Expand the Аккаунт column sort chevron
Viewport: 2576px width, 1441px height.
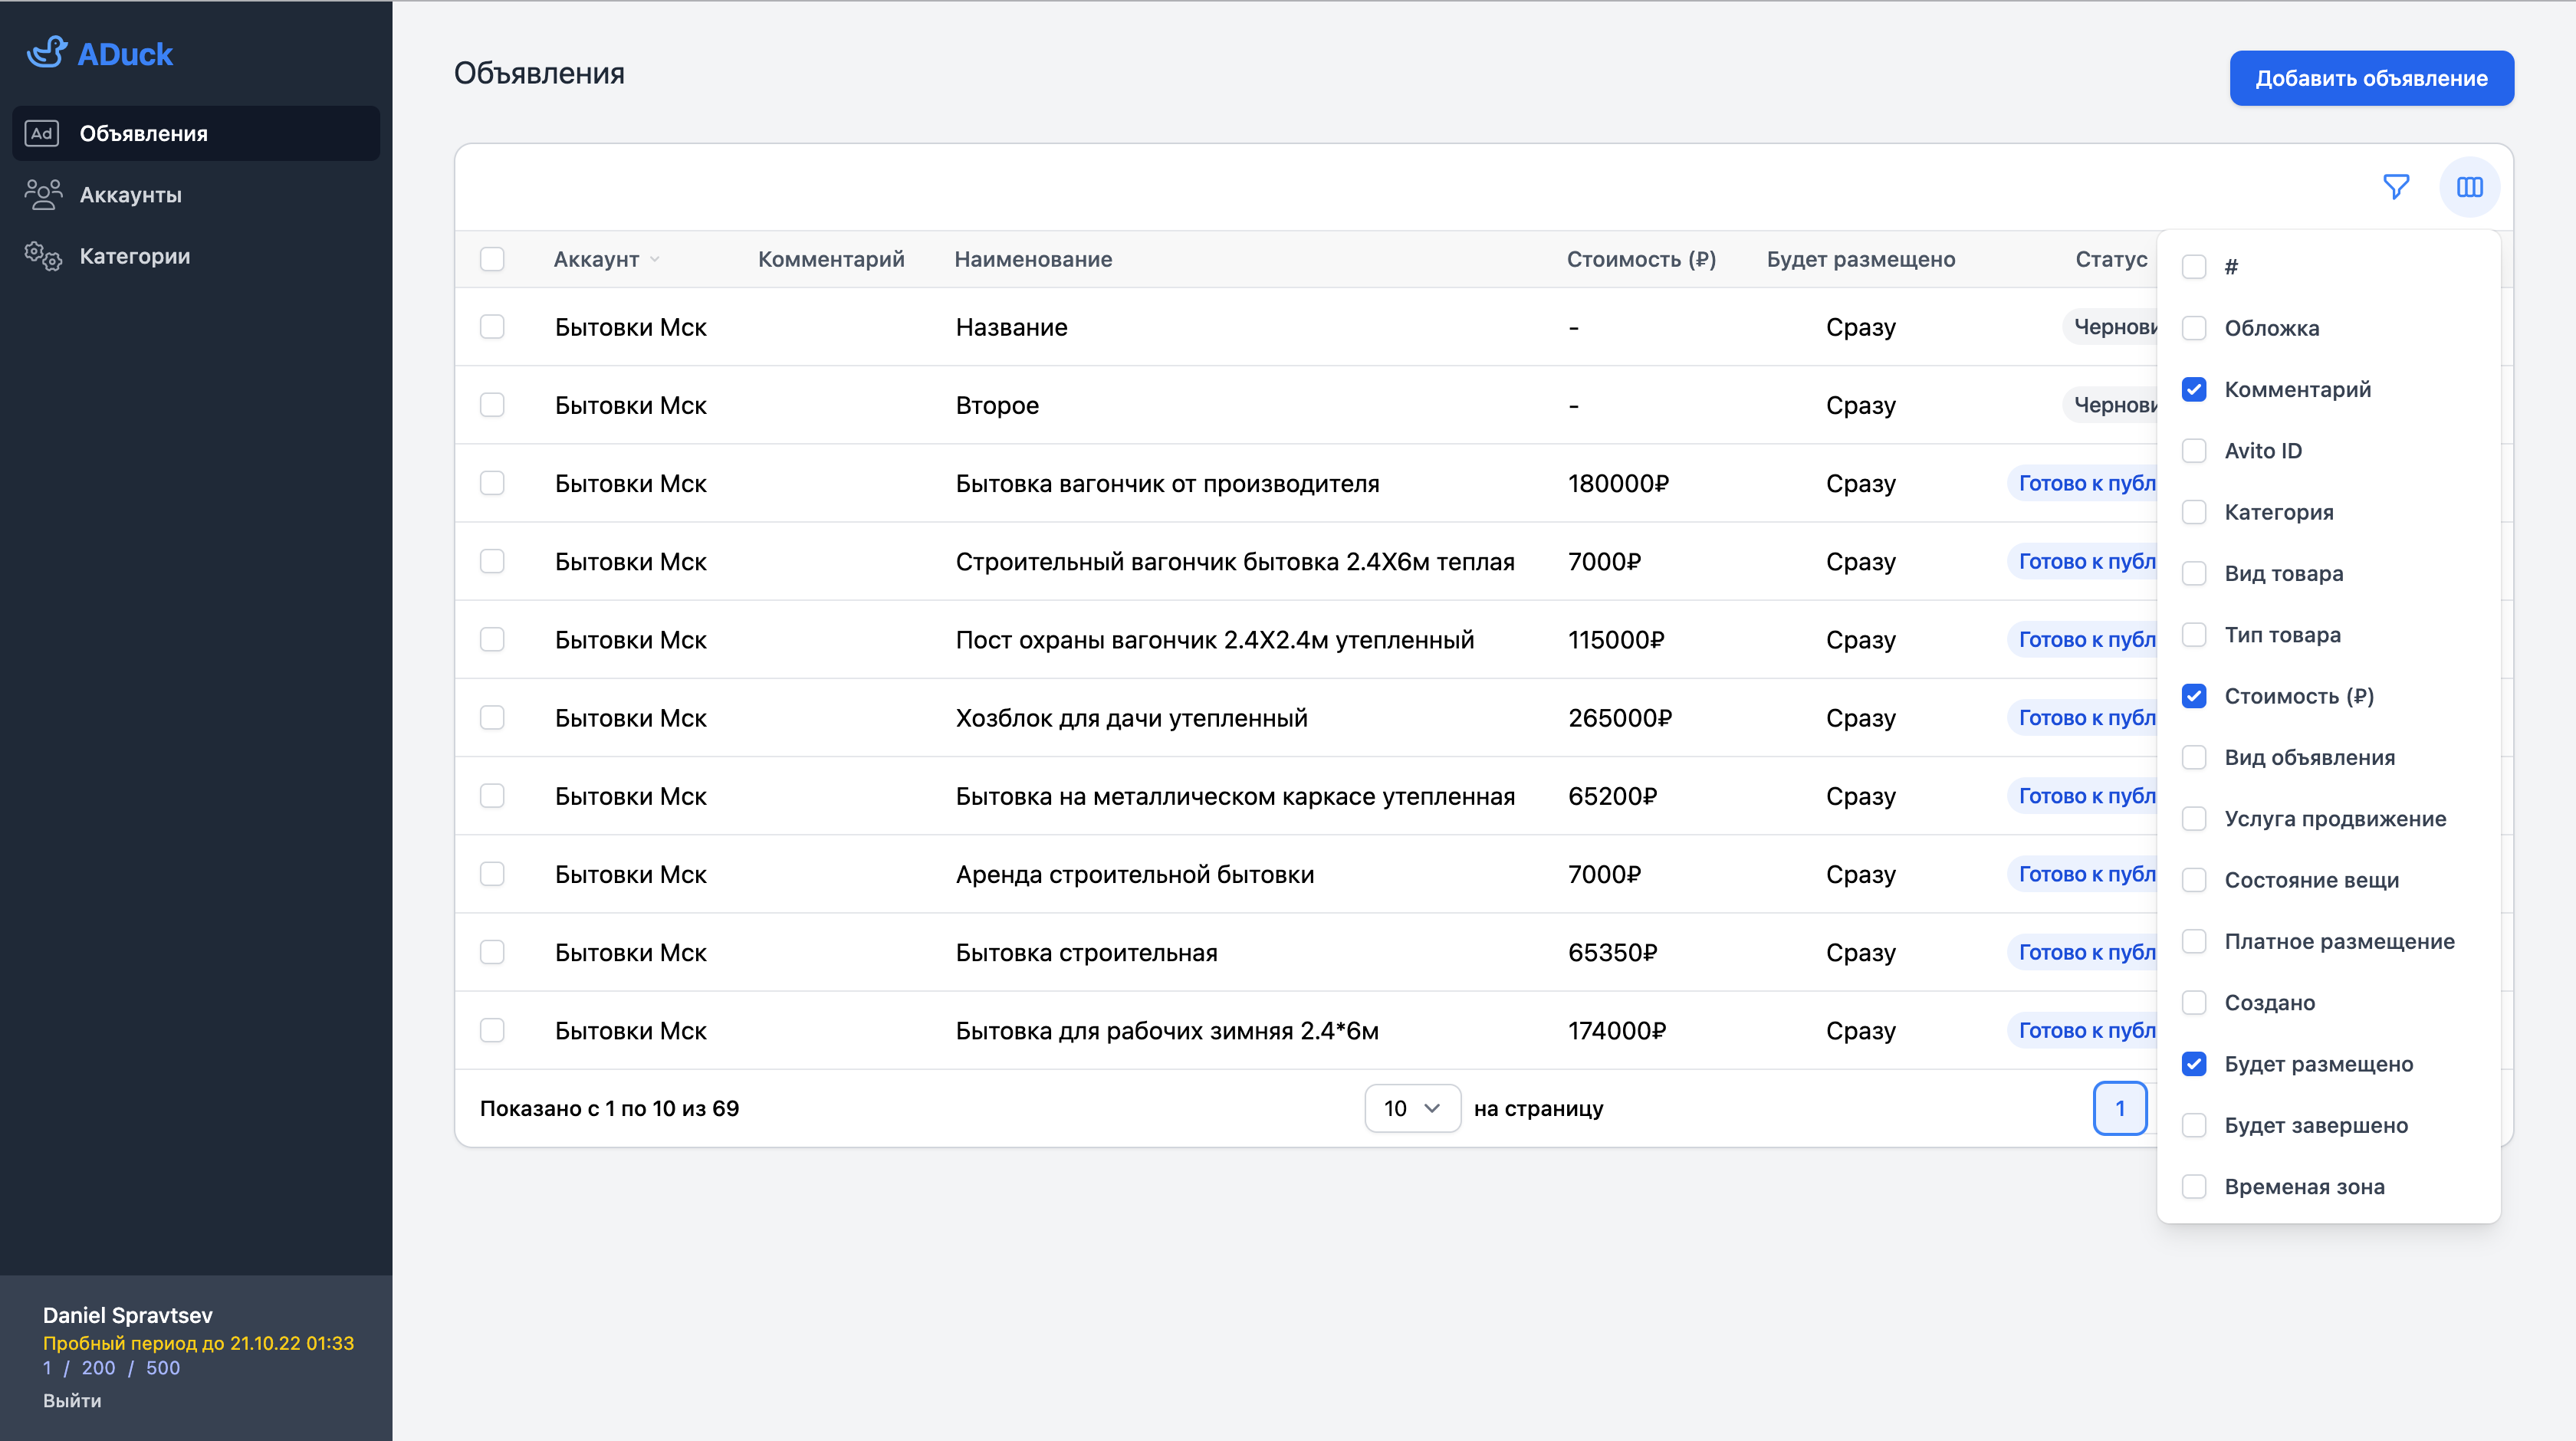(x=655, y=259)
